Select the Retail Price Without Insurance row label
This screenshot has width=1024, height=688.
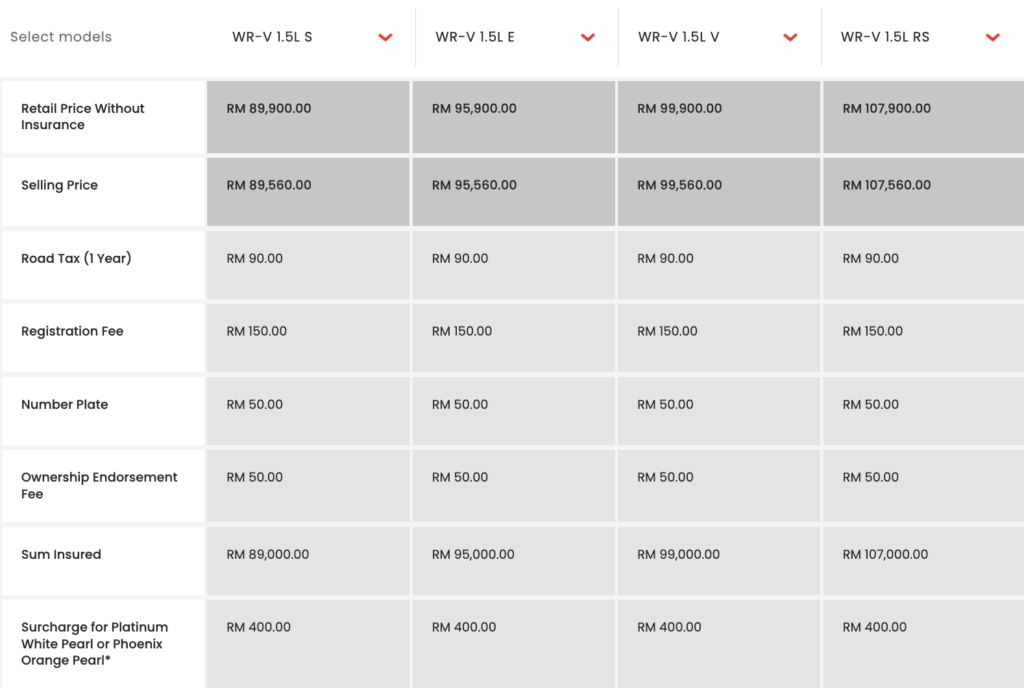pyautogui.click(x=83, y=117)
